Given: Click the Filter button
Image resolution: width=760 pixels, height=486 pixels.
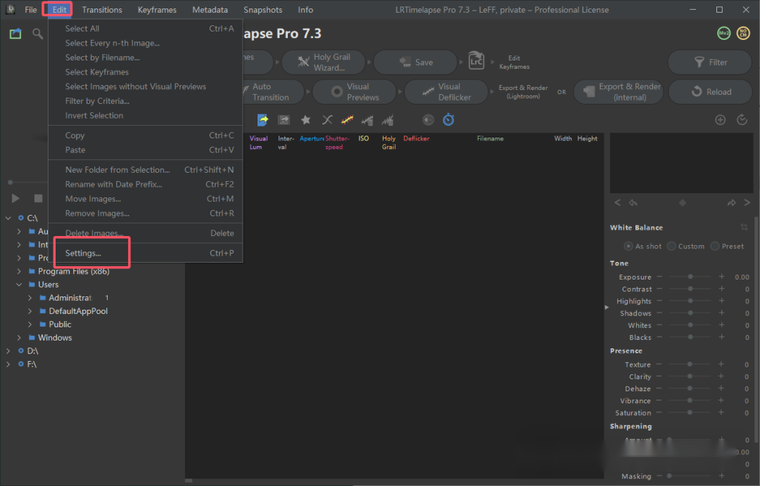Looking at the screenshot, I should click(710, 62).
